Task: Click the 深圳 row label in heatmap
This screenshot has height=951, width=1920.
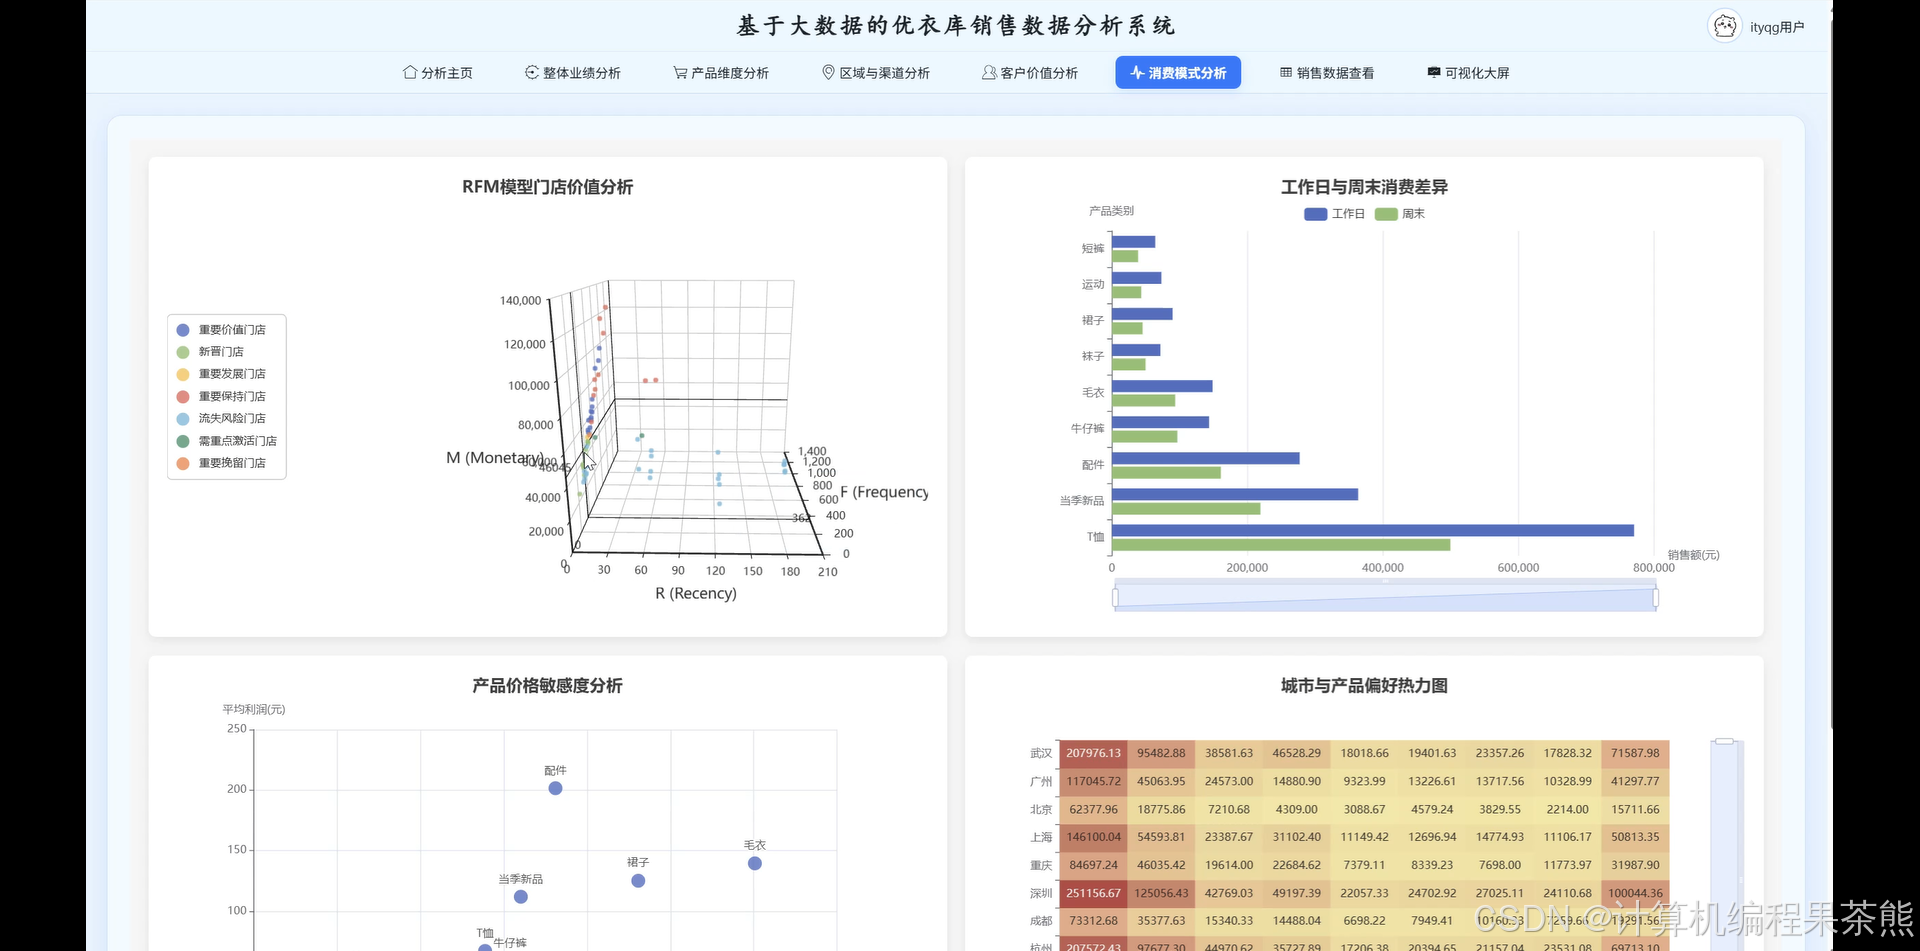Action: (1041, 893)
